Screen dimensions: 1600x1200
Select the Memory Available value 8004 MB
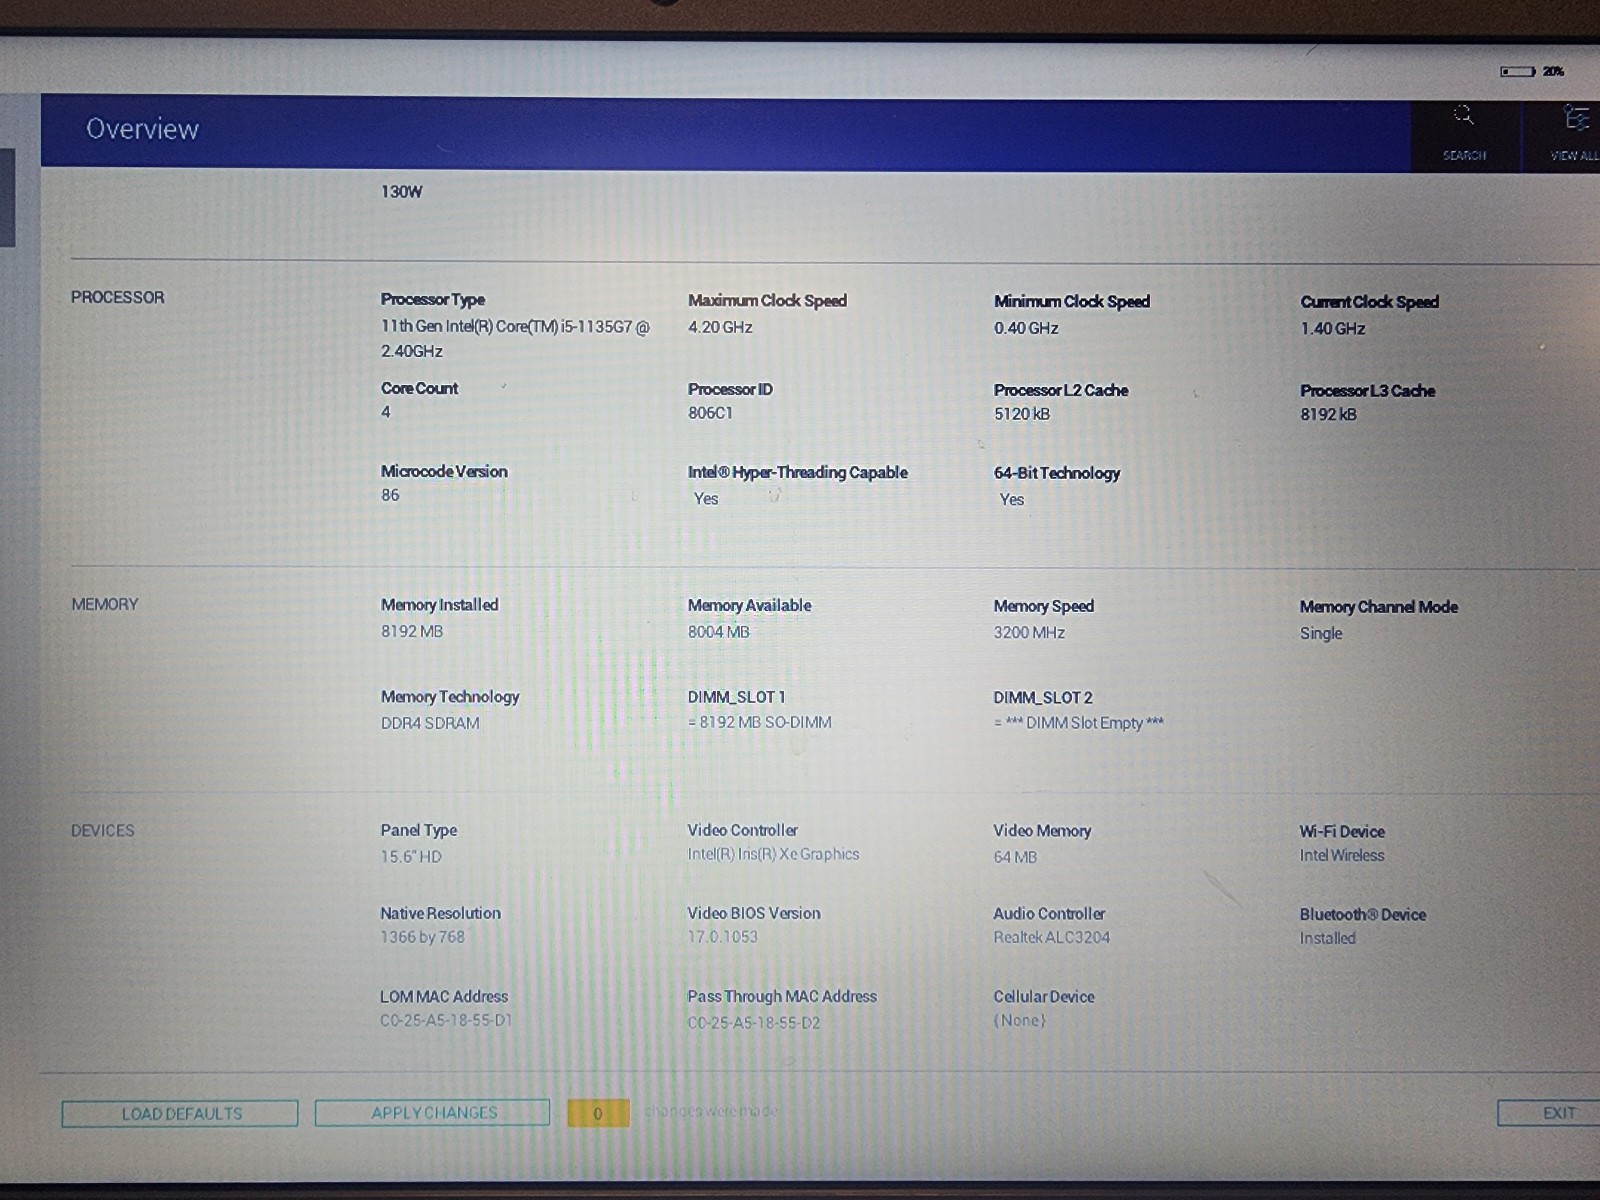[718, 632]
